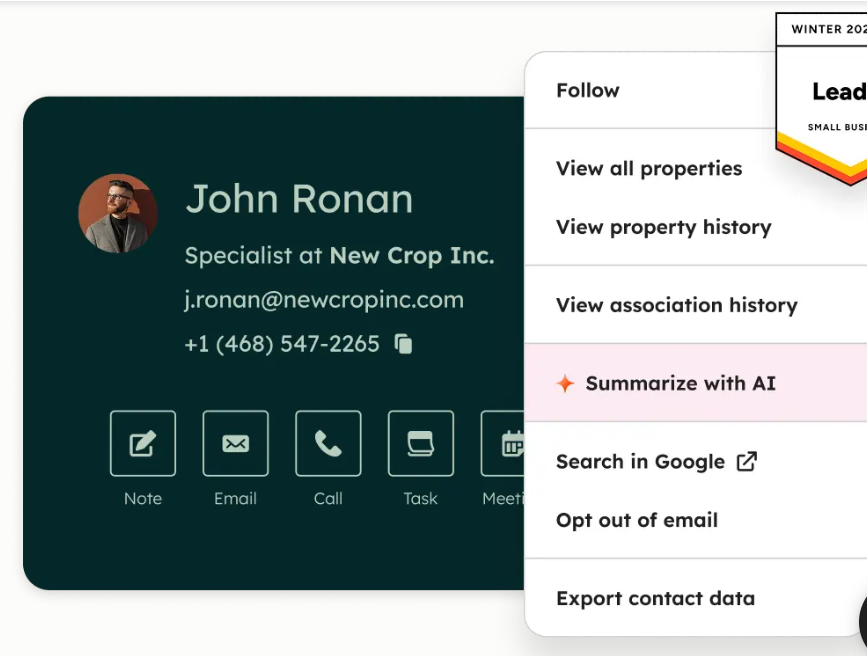Viewport: 867px width, 656px height.
Task: Click the Meeting calendar icon button
Action: (503, 443)
